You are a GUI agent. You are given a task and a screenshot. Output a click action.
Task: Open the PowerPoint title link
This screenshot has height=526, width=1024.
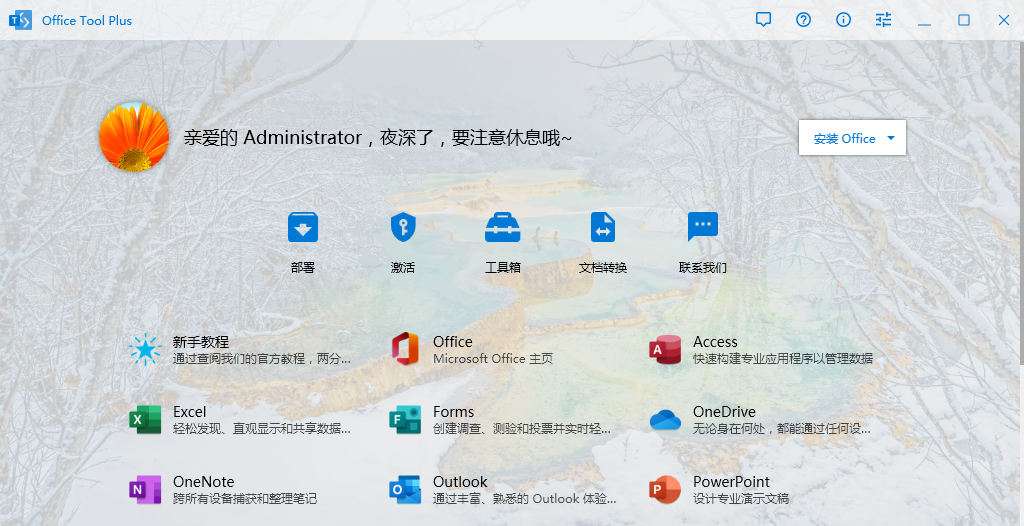731,482
